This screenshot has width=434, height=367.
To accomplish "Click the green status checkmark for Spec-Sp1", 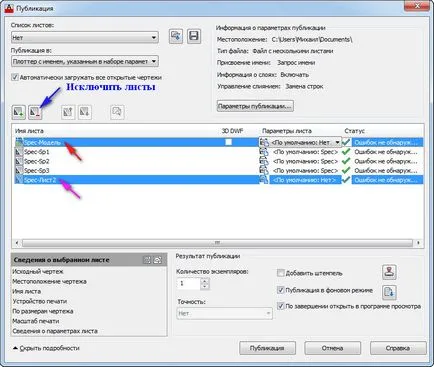I will [346, 152].
